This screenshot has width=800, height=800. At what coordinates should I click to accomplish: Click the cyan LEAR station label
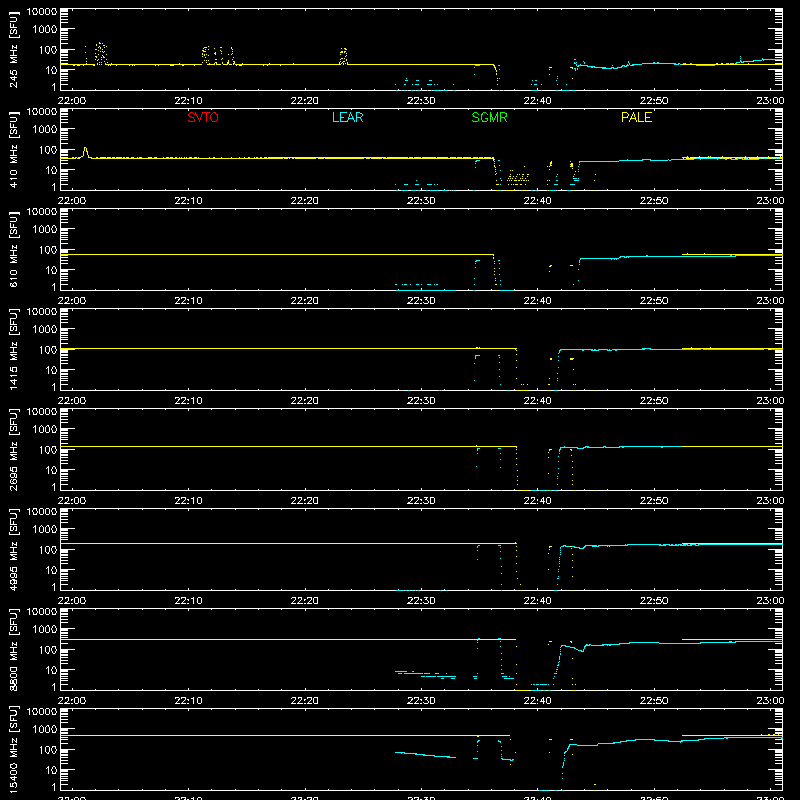[x=347, y=117]
